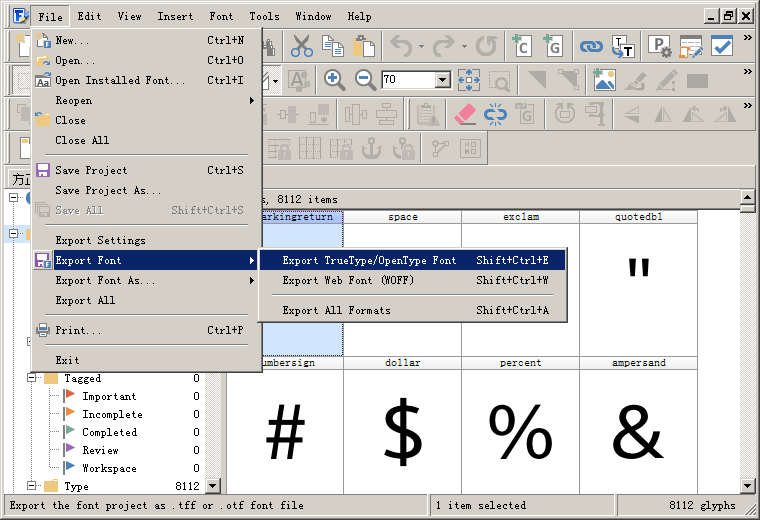Select the ampersand glyph cell
The height and width of the screenshot is (520, 760).
point(638,425)
